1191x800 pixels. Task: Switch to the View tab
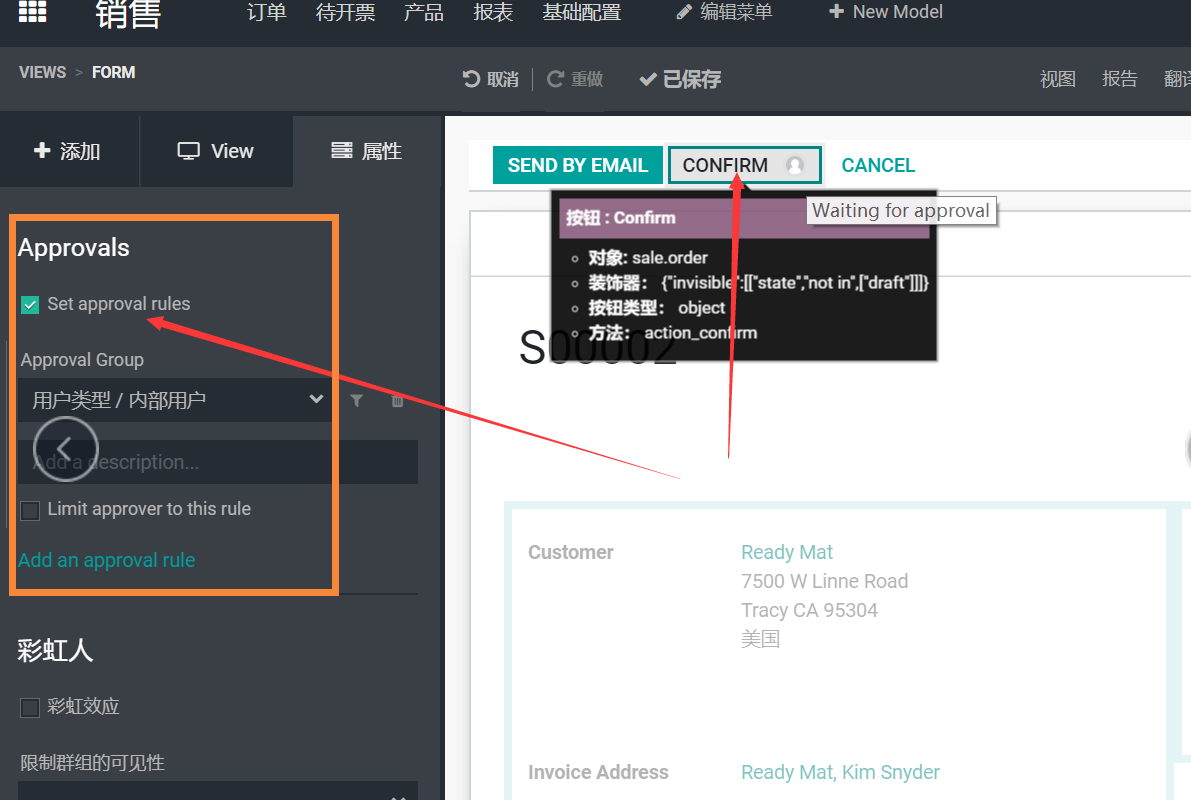click(216, 151)
